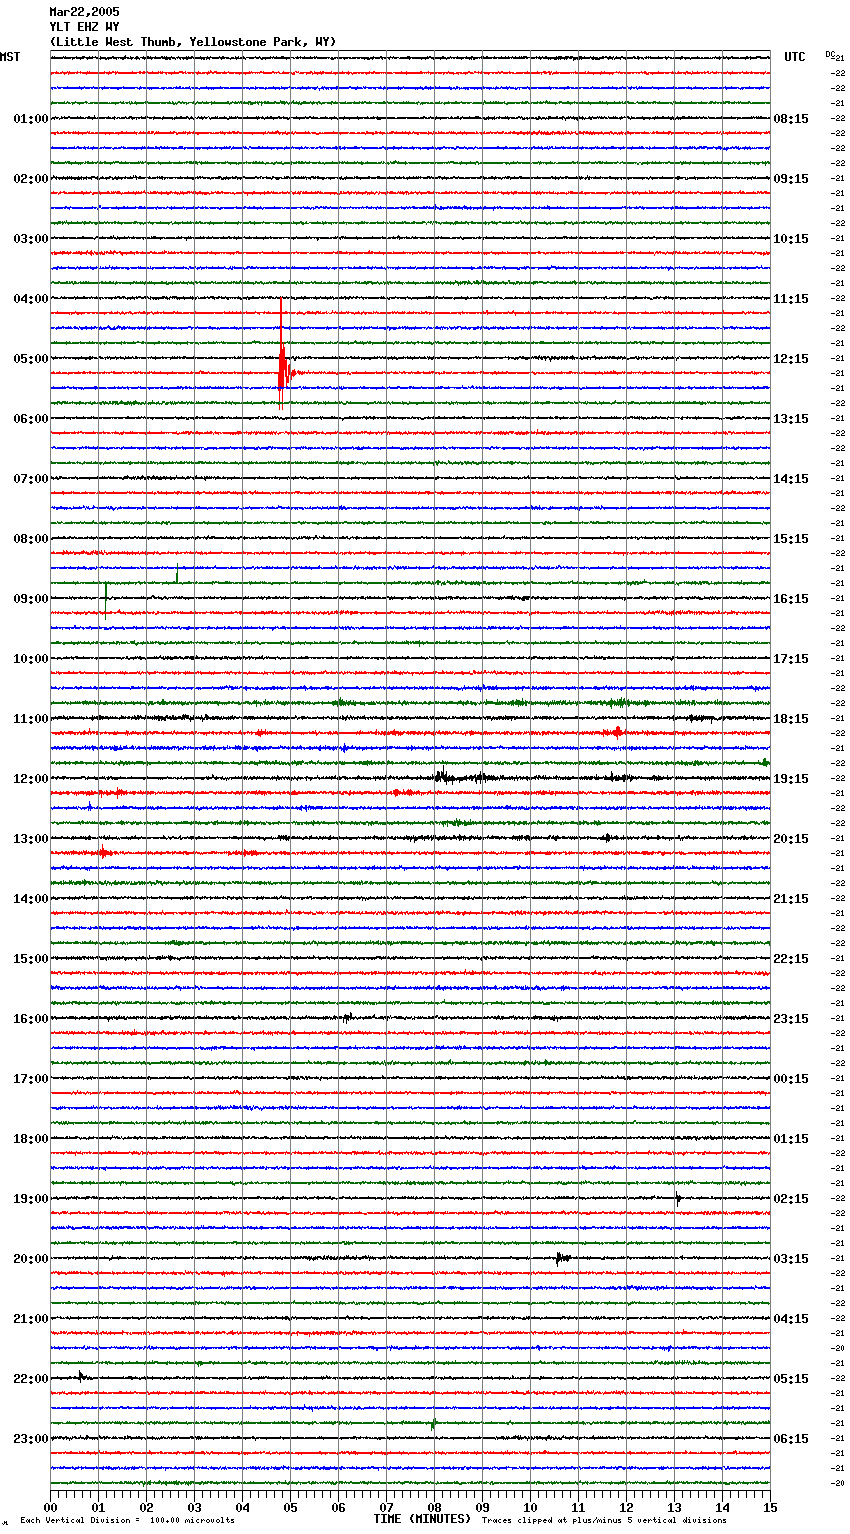The width and height of the screenshot is (850, 1534).
Task: Click the 22:15 UTC time label
Action: (x=791, y=959)
